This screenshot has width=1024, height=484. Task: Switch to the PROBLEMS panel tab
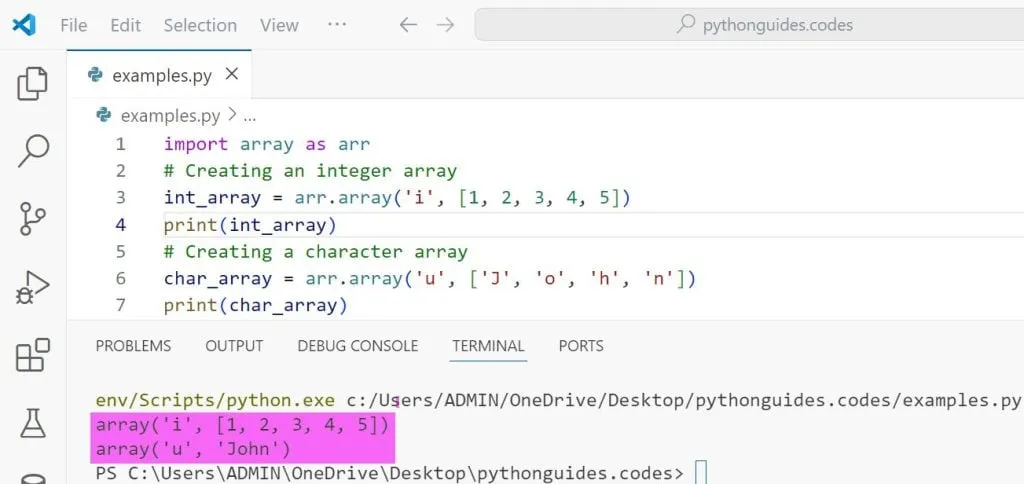[x=133, y=346]
